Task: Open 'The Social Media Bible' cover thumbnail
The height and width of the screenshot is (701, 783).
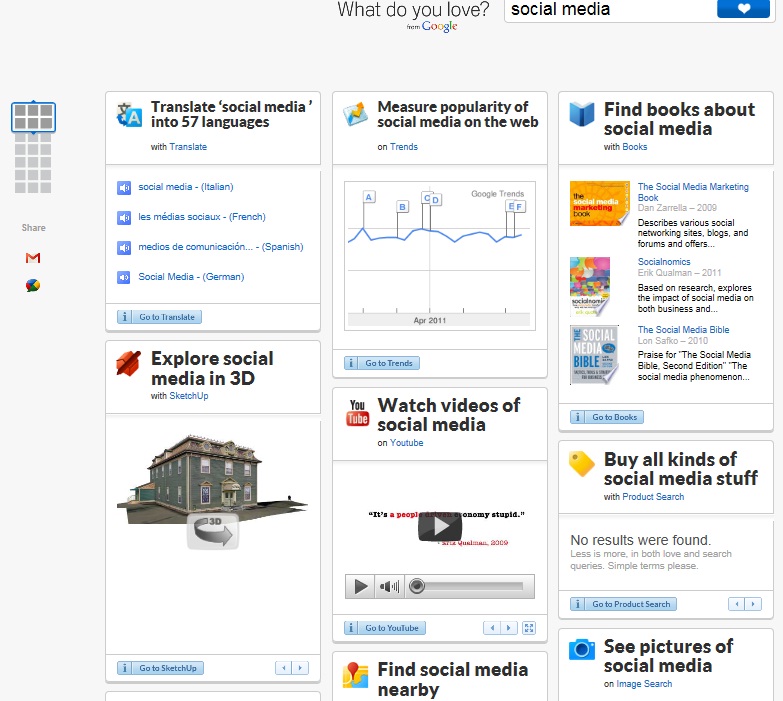Action: point(594,354)
